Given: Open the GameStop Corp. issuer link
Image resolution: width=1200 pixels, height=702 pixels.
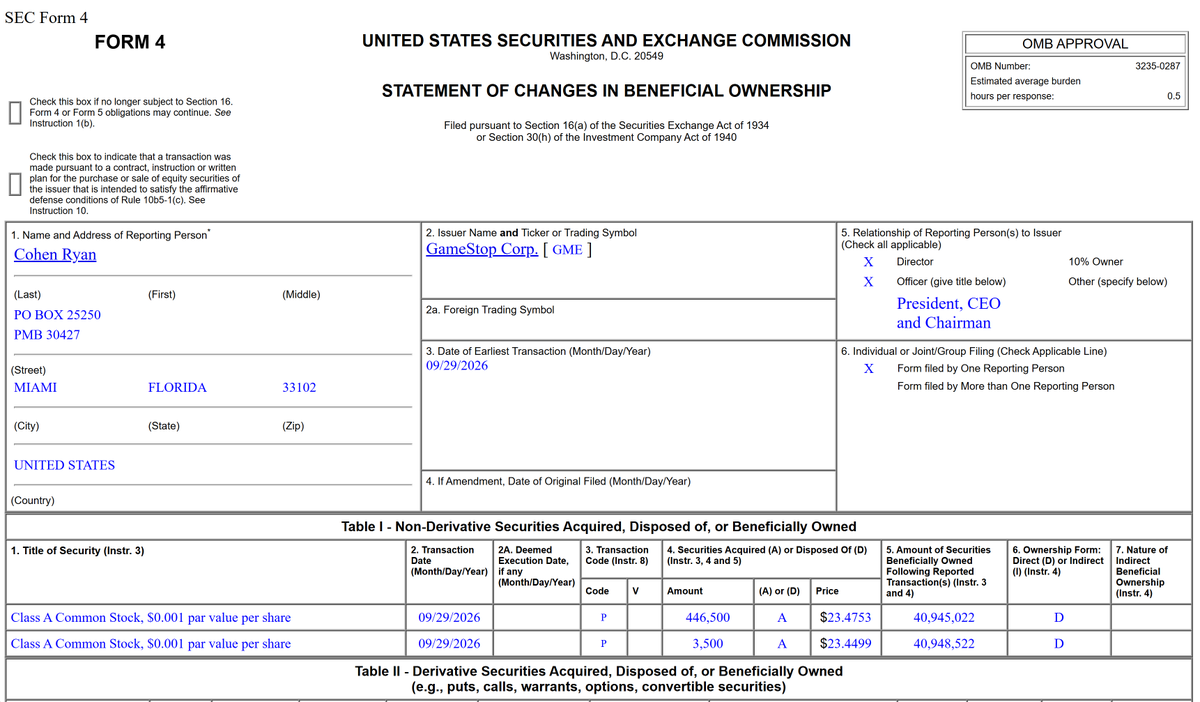Looking at the screenshot, I should tap(482, 249).
